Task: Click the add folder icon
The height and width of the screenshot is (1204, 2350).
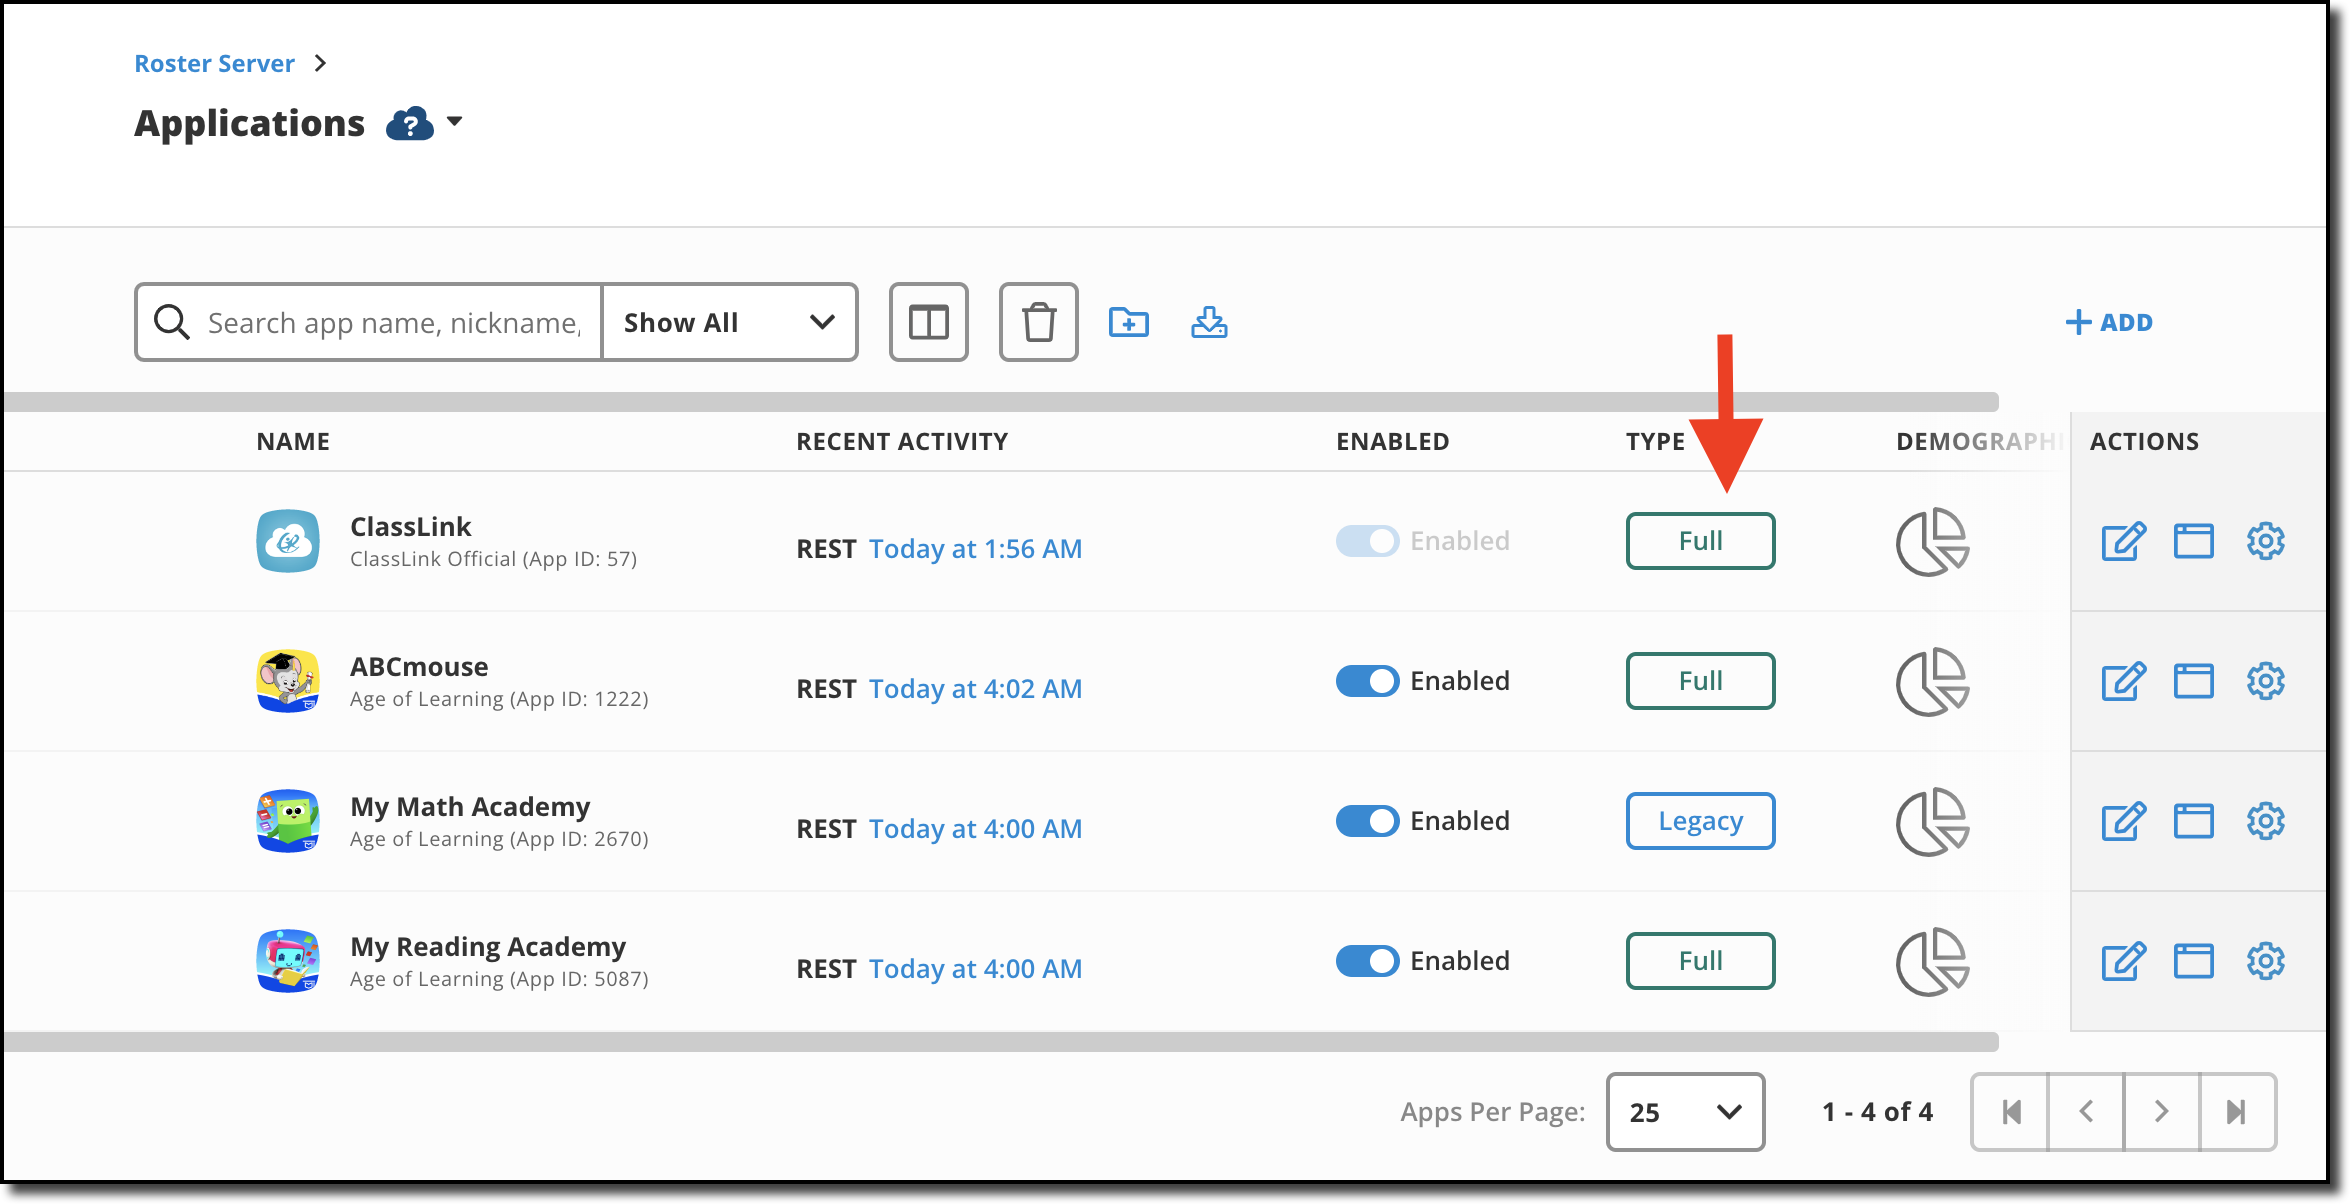Action: point(1129,322)
